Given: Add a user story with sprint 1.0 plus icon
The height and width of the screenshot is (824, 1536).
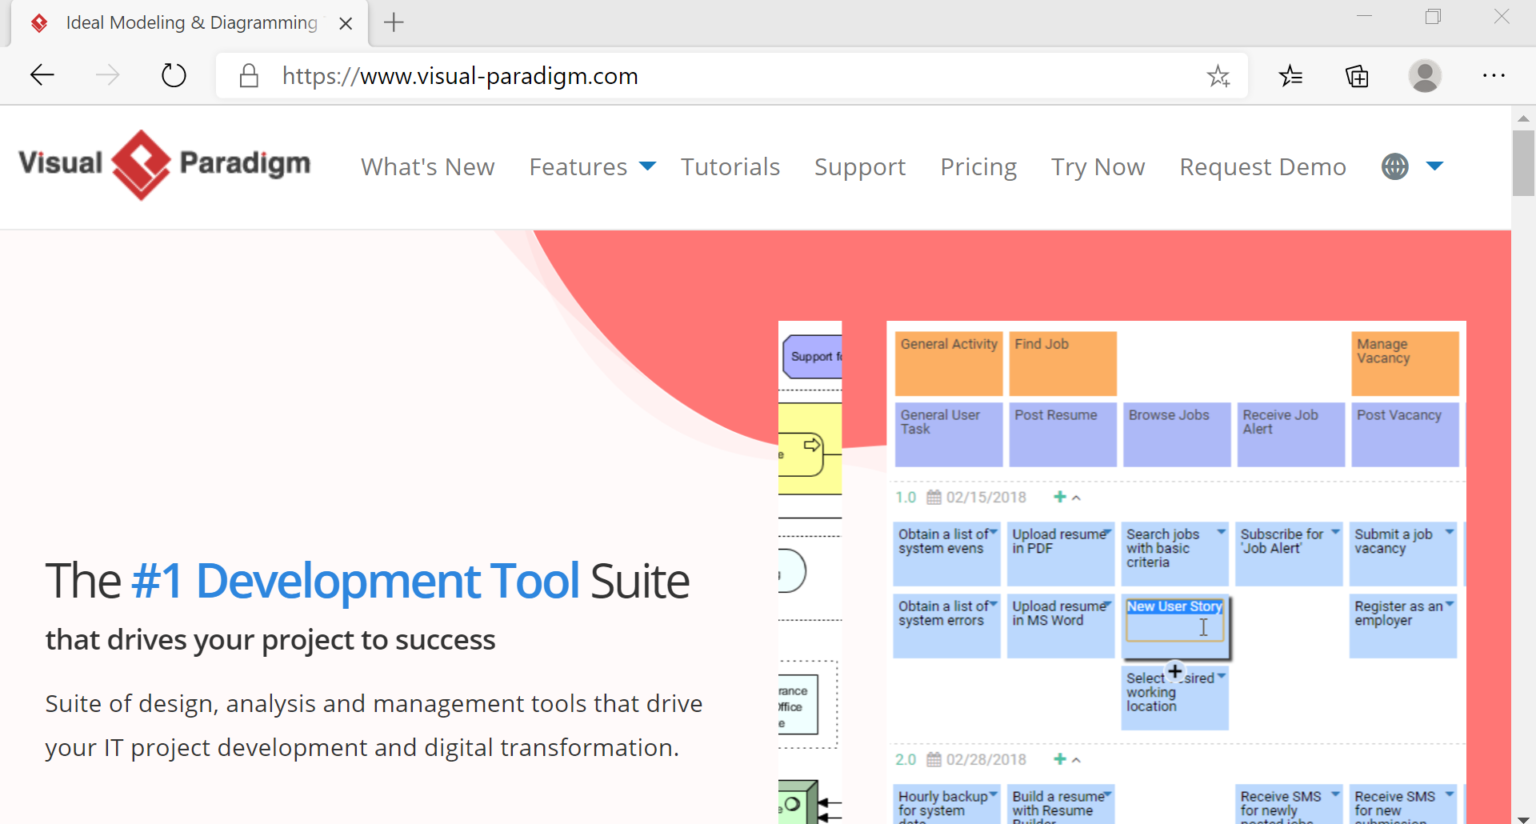Looking at the screenshot, I should point(1058,497).
